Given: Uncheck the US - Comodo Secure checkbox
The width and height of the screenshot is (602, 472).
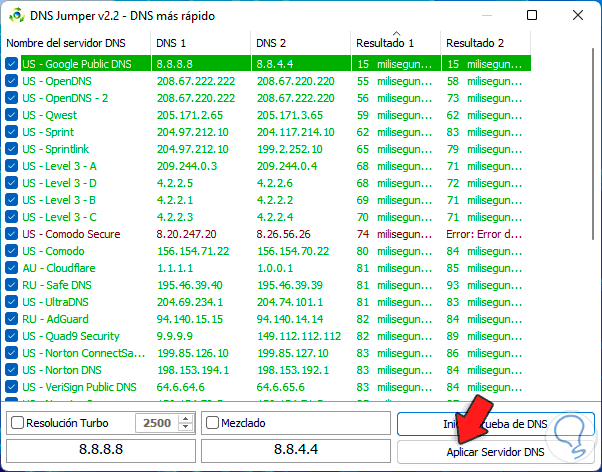Looking at the screenshot, I should pos(12,234).
